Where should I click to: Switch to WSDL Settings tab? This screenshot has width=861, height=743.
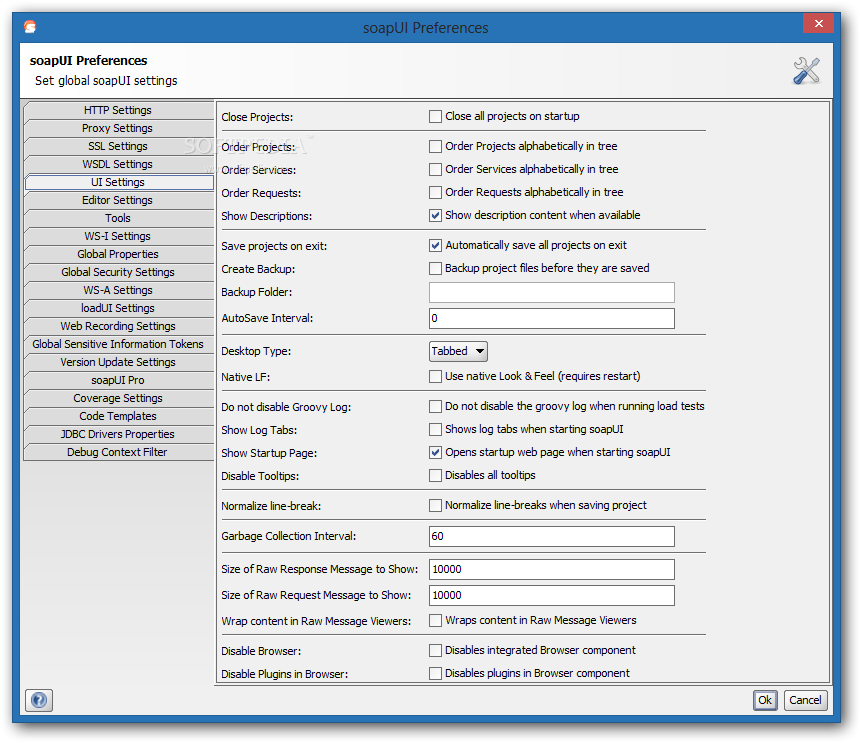pyautogui.click(x=118, y=164)
